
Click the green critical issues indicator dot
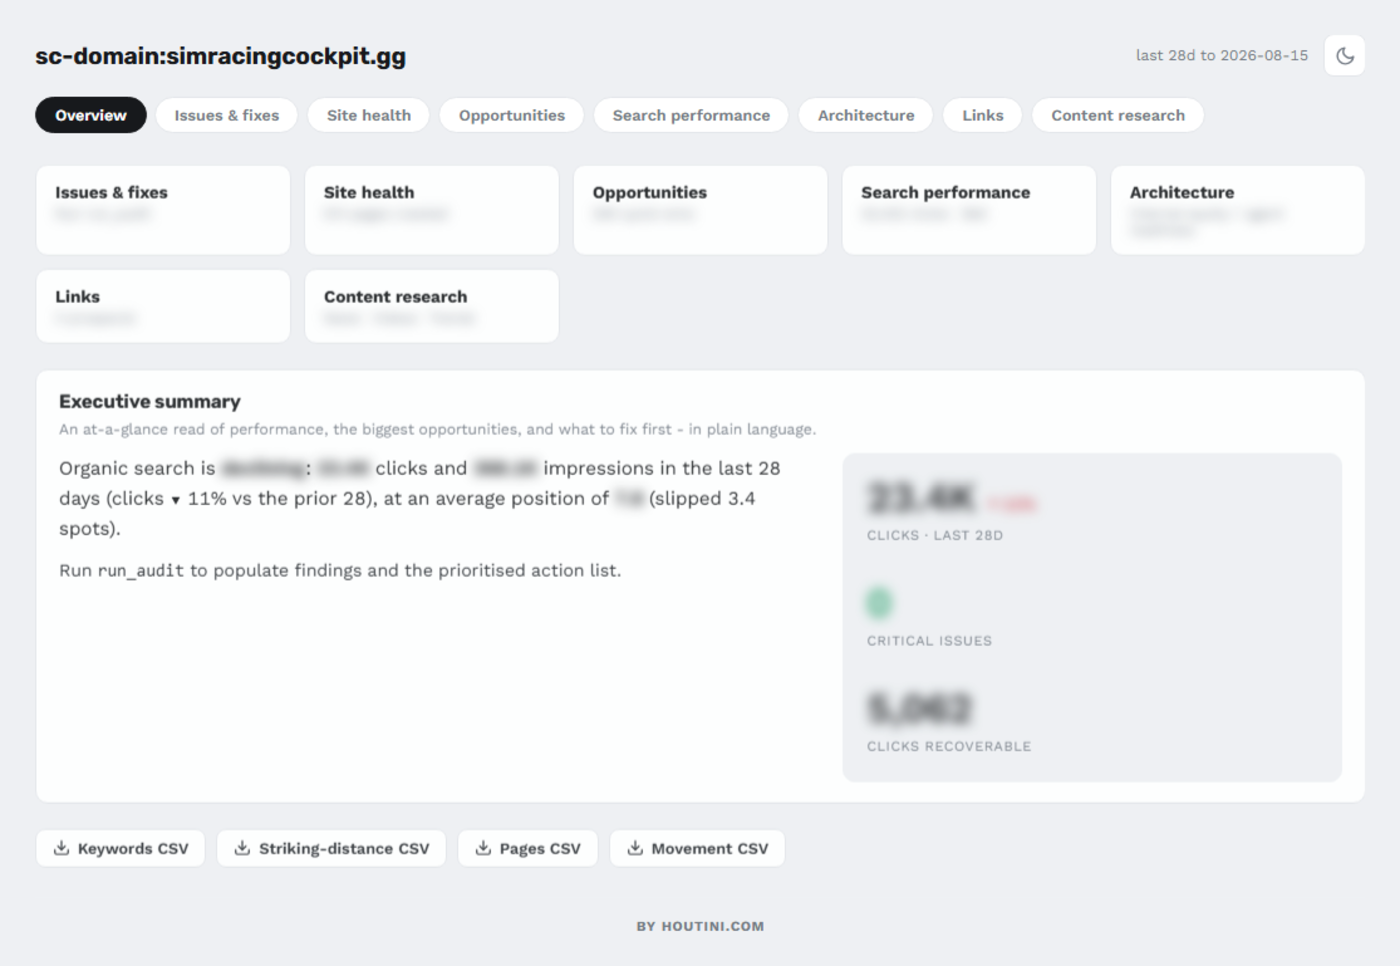pos(879,602)
